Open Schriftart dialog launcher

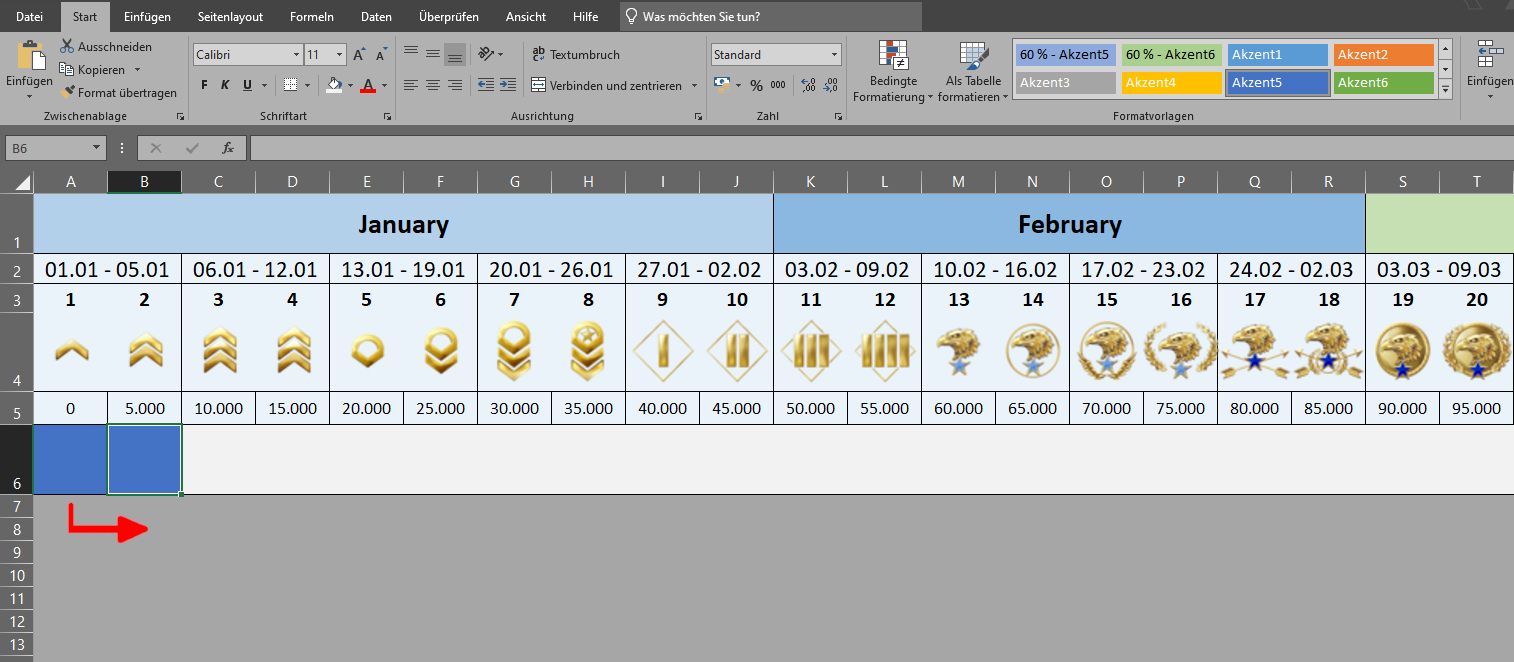(387, 117)
